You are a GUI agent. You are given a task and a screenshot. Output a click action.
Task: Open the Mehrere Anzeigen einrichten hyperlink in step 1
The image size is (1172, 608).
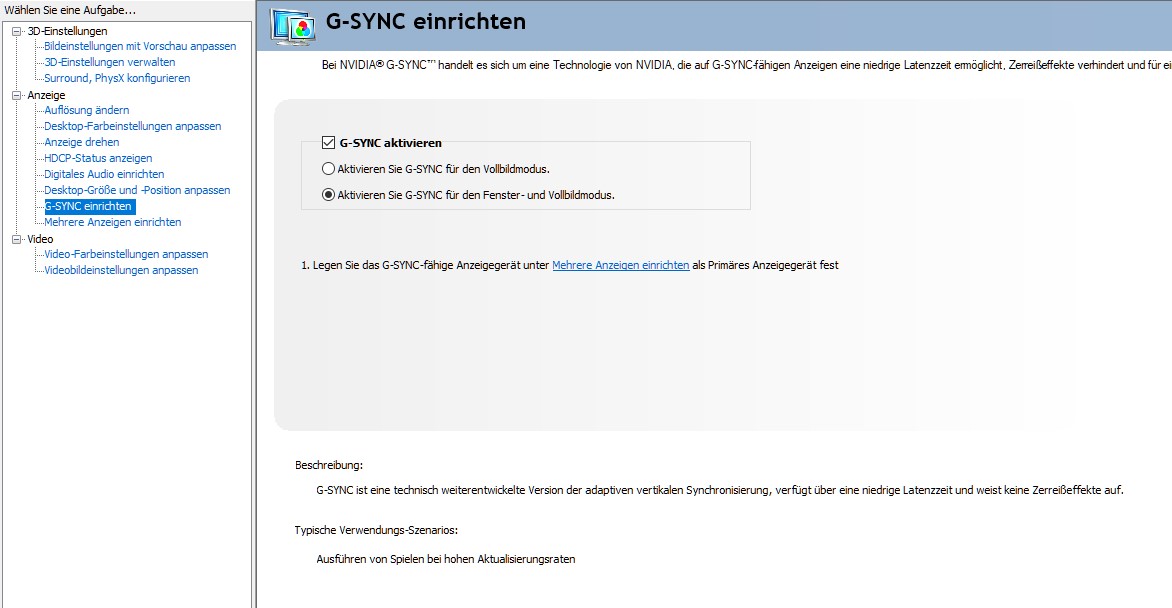pyautogui.click(x=620, y=265)
